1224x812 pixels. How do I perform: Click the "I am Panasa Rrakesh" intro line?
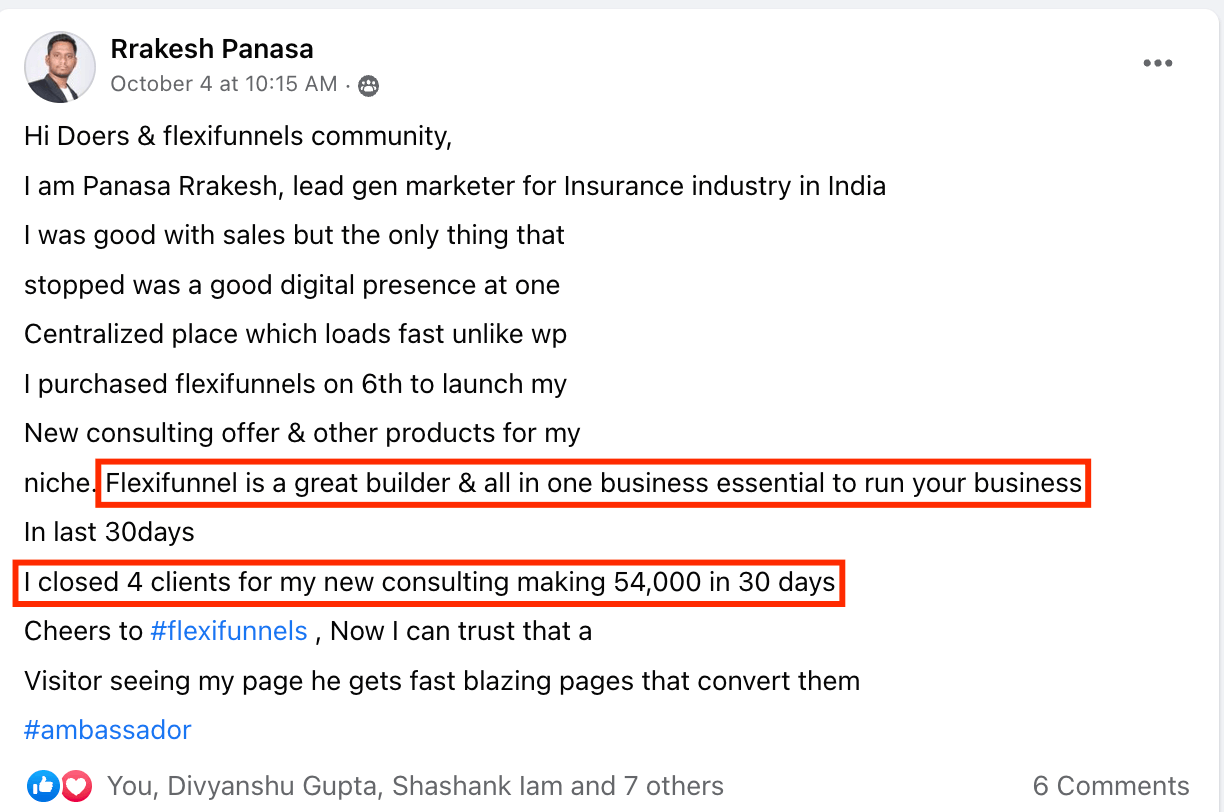454,186
